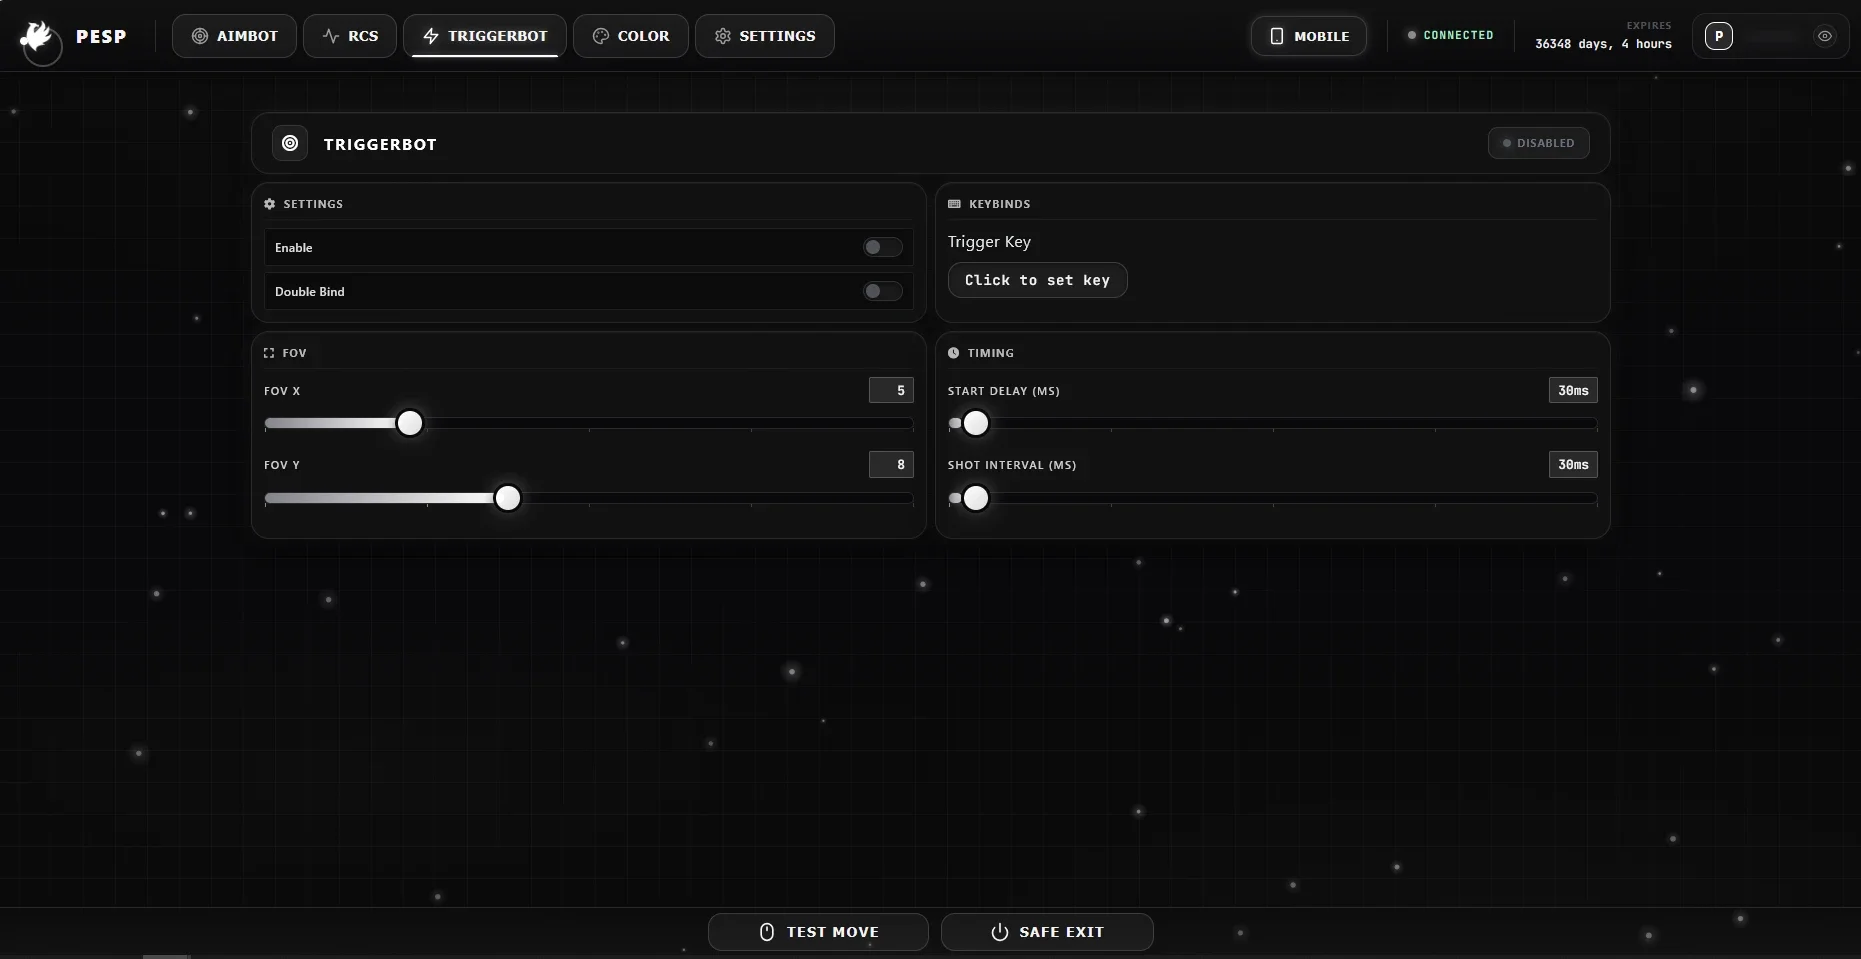Click the Disabled status badge
The height and width of the screenshot is (959, 1861).
[x=1539, y=143]
